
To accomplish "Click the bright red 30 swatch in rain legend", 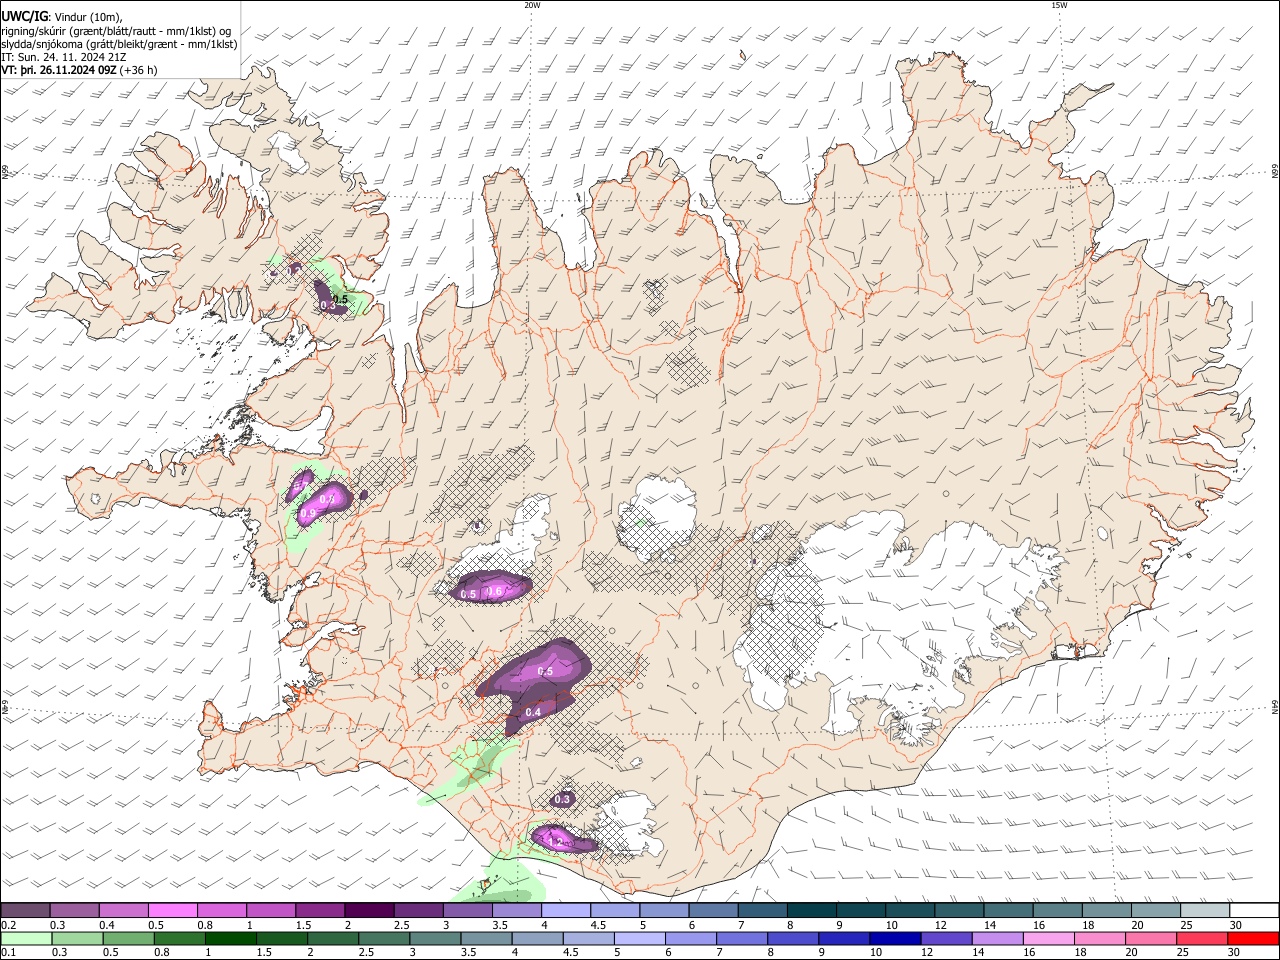I will [1253, 939].
